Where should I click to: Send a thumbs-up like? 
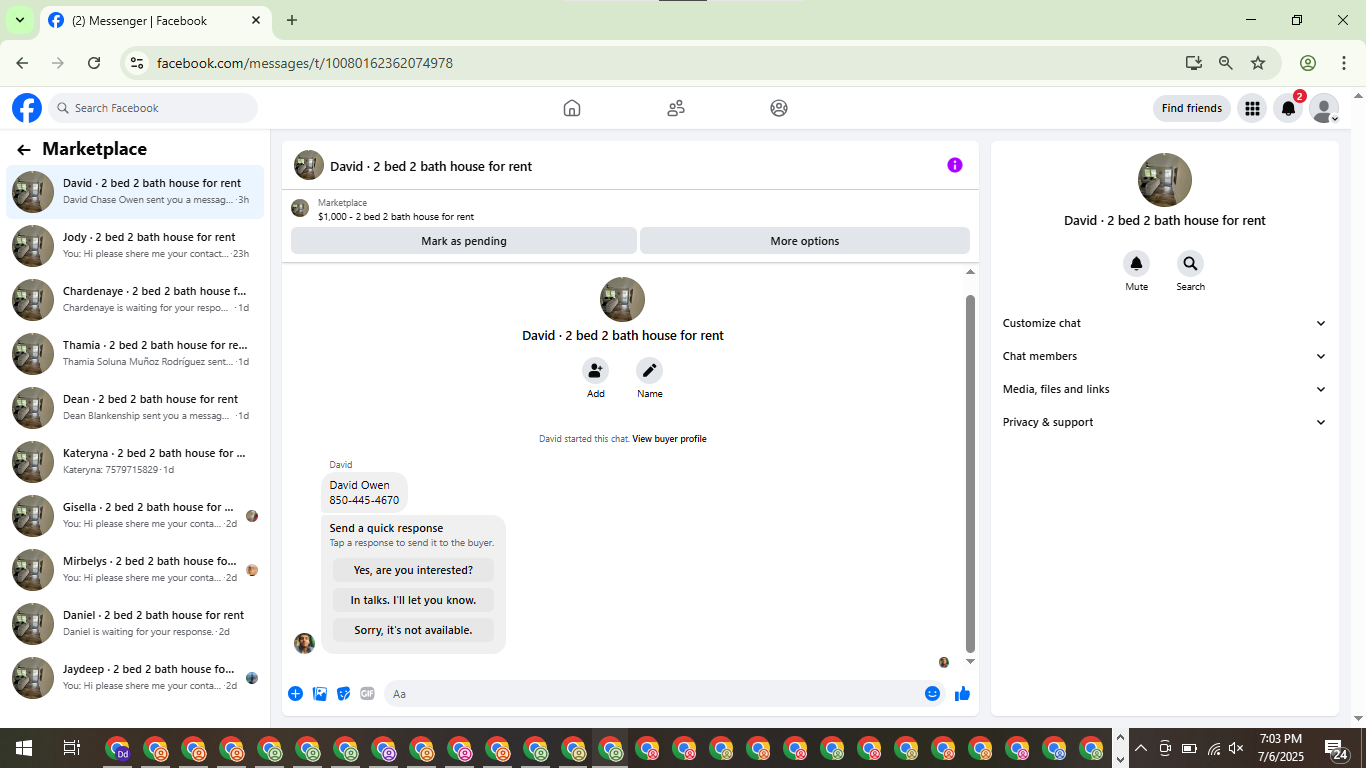962,694
